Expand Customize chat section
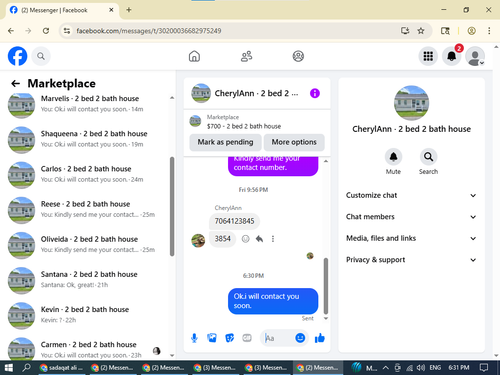Viewport: 500px width, 375px height. 411,195
